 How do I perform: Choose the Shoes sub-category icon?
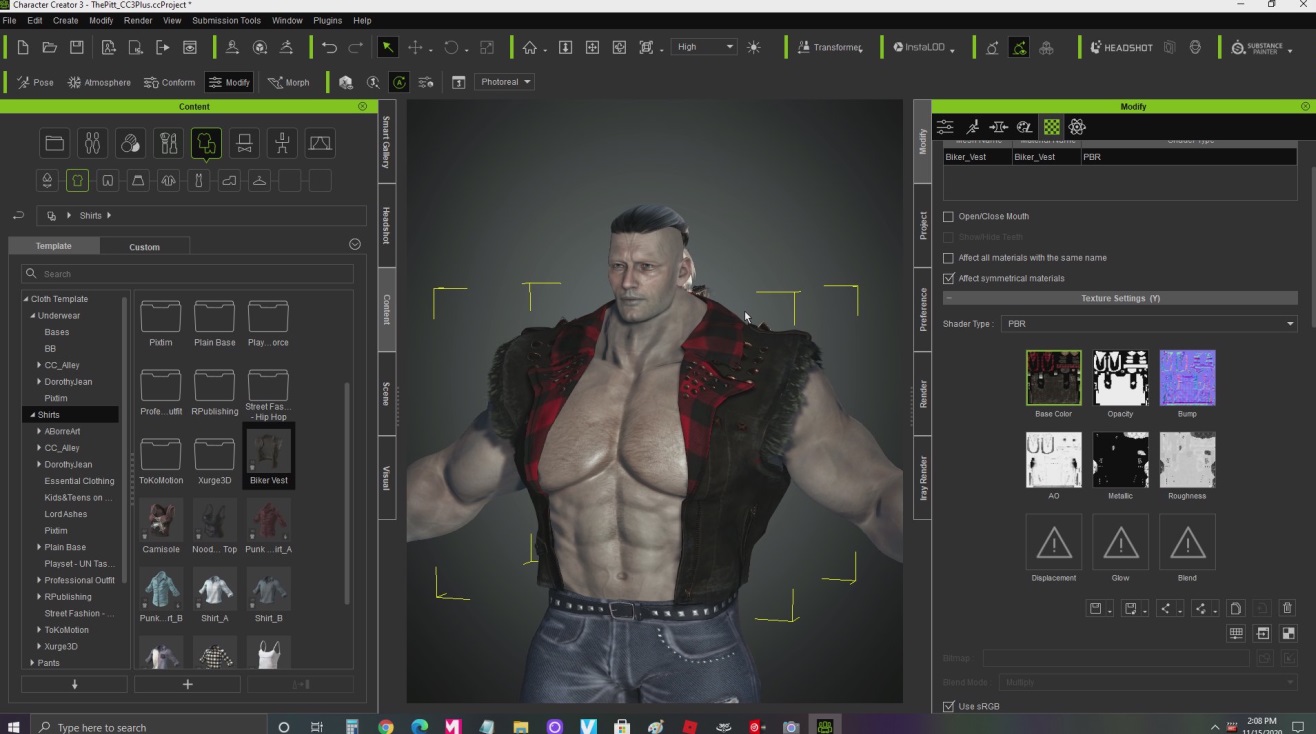(229, 180)
